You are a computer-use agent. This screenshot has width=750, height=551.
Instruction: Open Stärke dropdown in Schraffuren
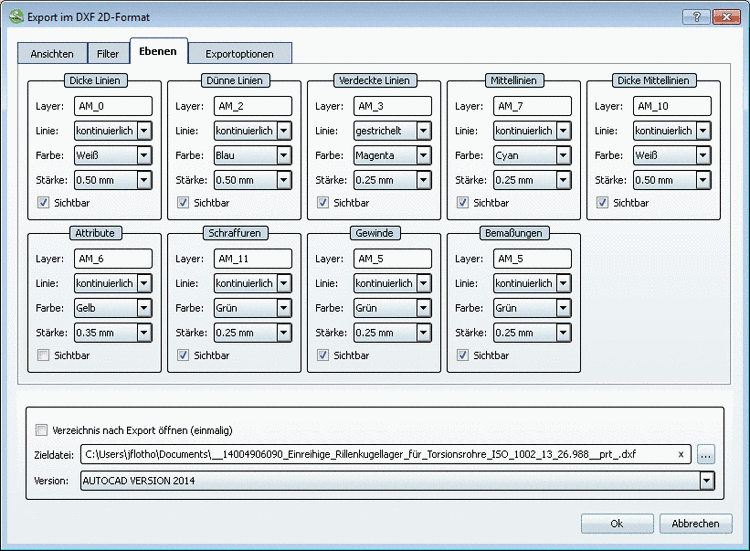coord(253,333)
